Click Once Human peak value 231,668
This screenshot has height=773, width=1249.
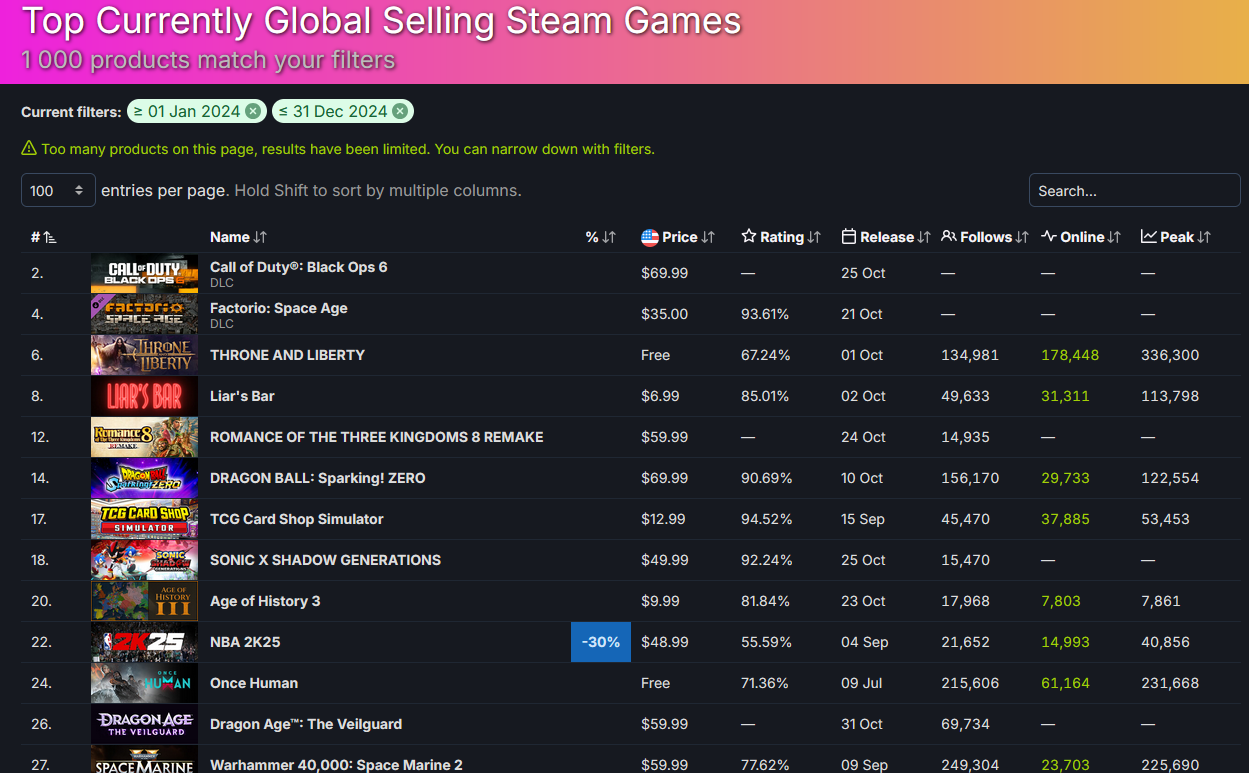pos(1170,683)
